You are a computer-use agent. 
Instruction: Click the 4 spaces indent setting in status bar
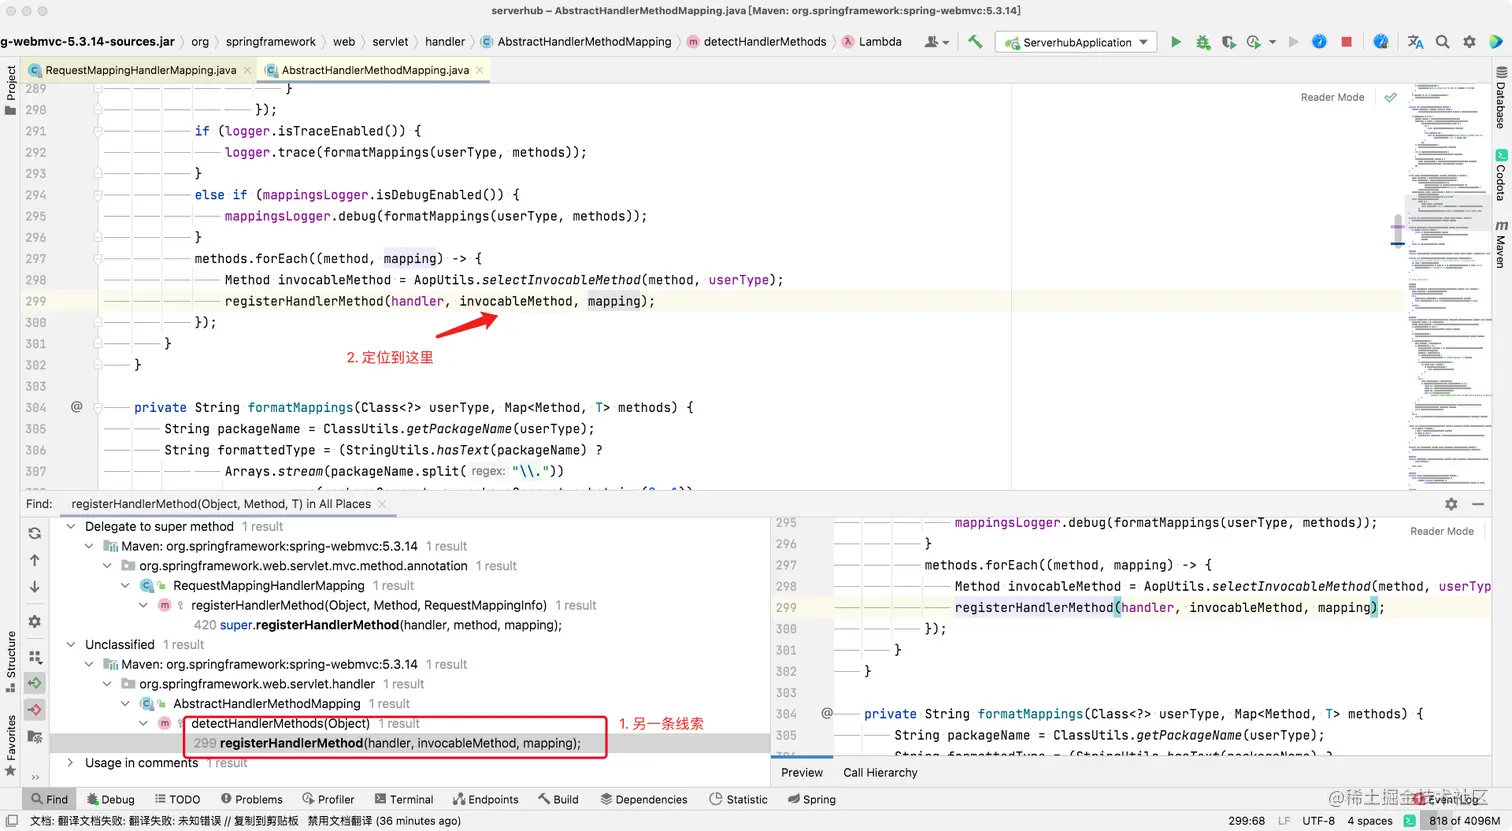click(1369, 821)
